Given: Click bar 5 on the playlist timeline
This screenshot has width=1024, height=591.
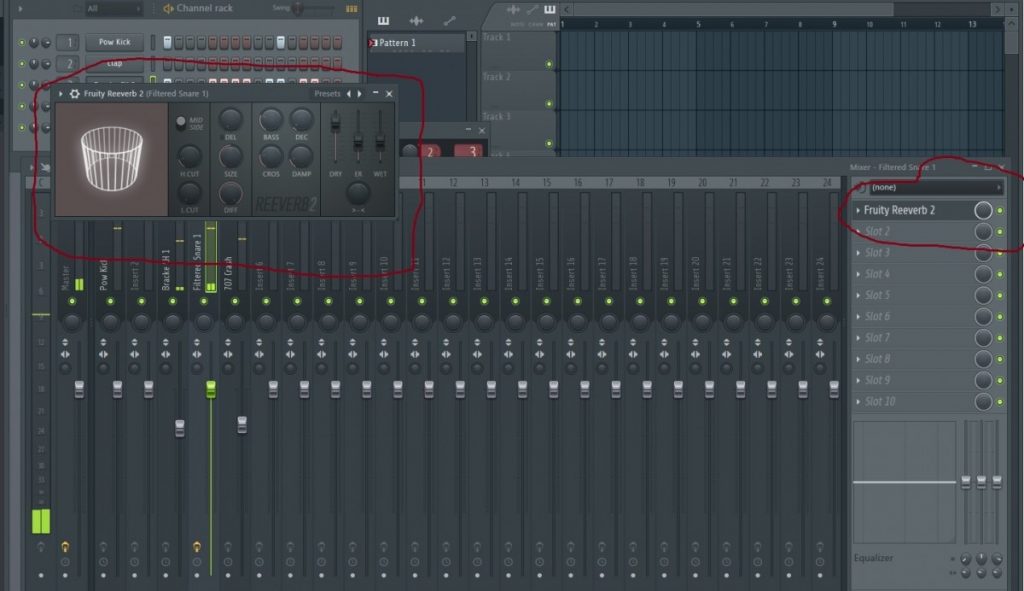Looking at the screenshot, I should pos(698,24).
